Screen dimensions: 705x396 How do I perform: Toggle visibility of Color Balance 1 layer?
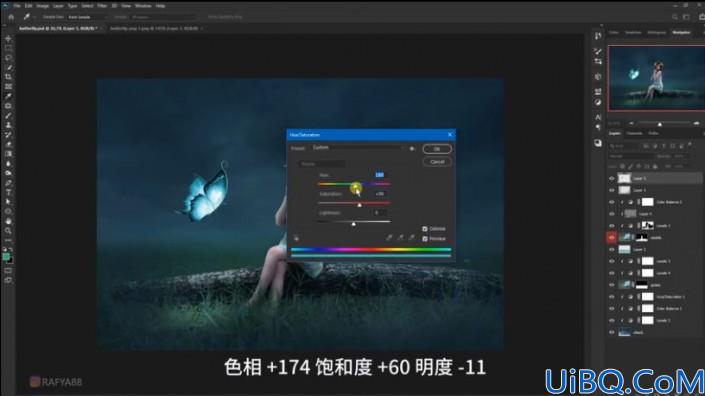click(x=611, y=309)
